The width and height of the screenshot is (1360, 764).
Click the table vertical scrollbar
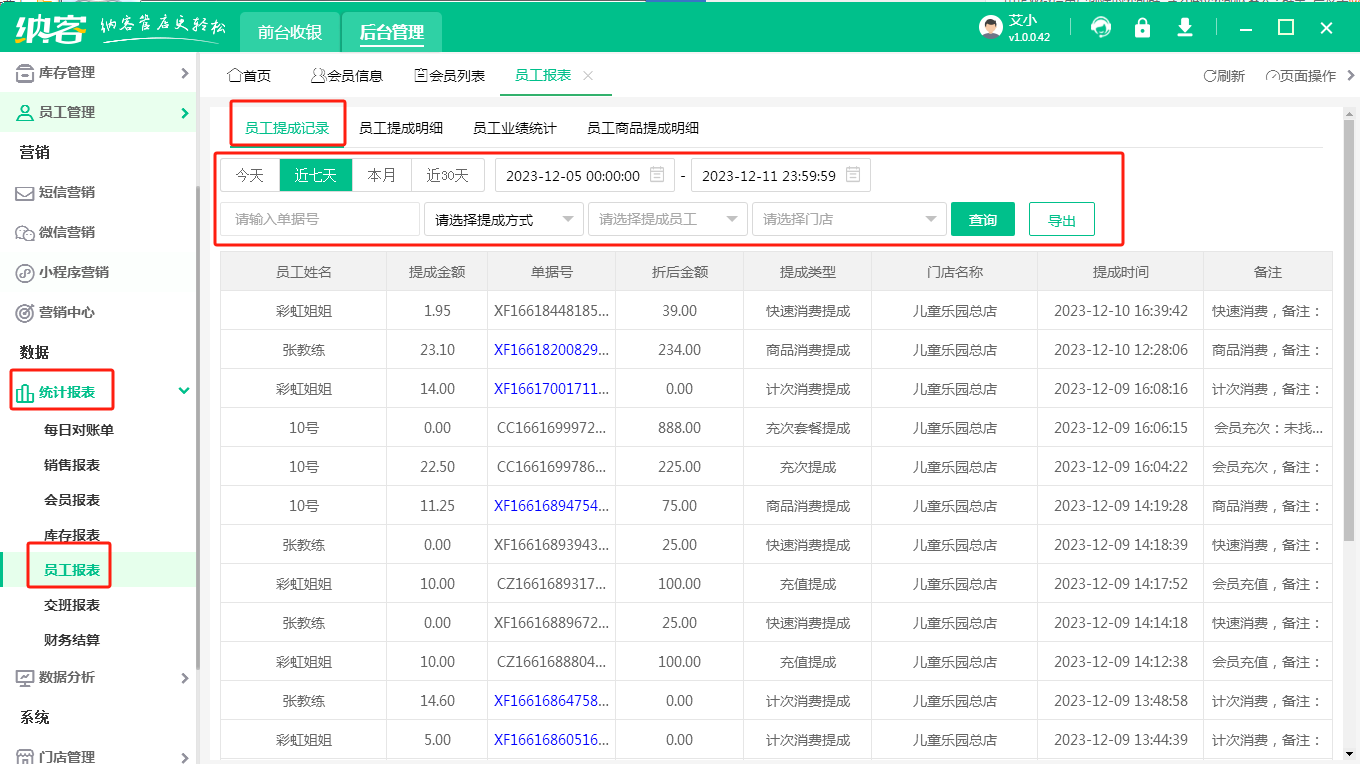point(1346,400)
